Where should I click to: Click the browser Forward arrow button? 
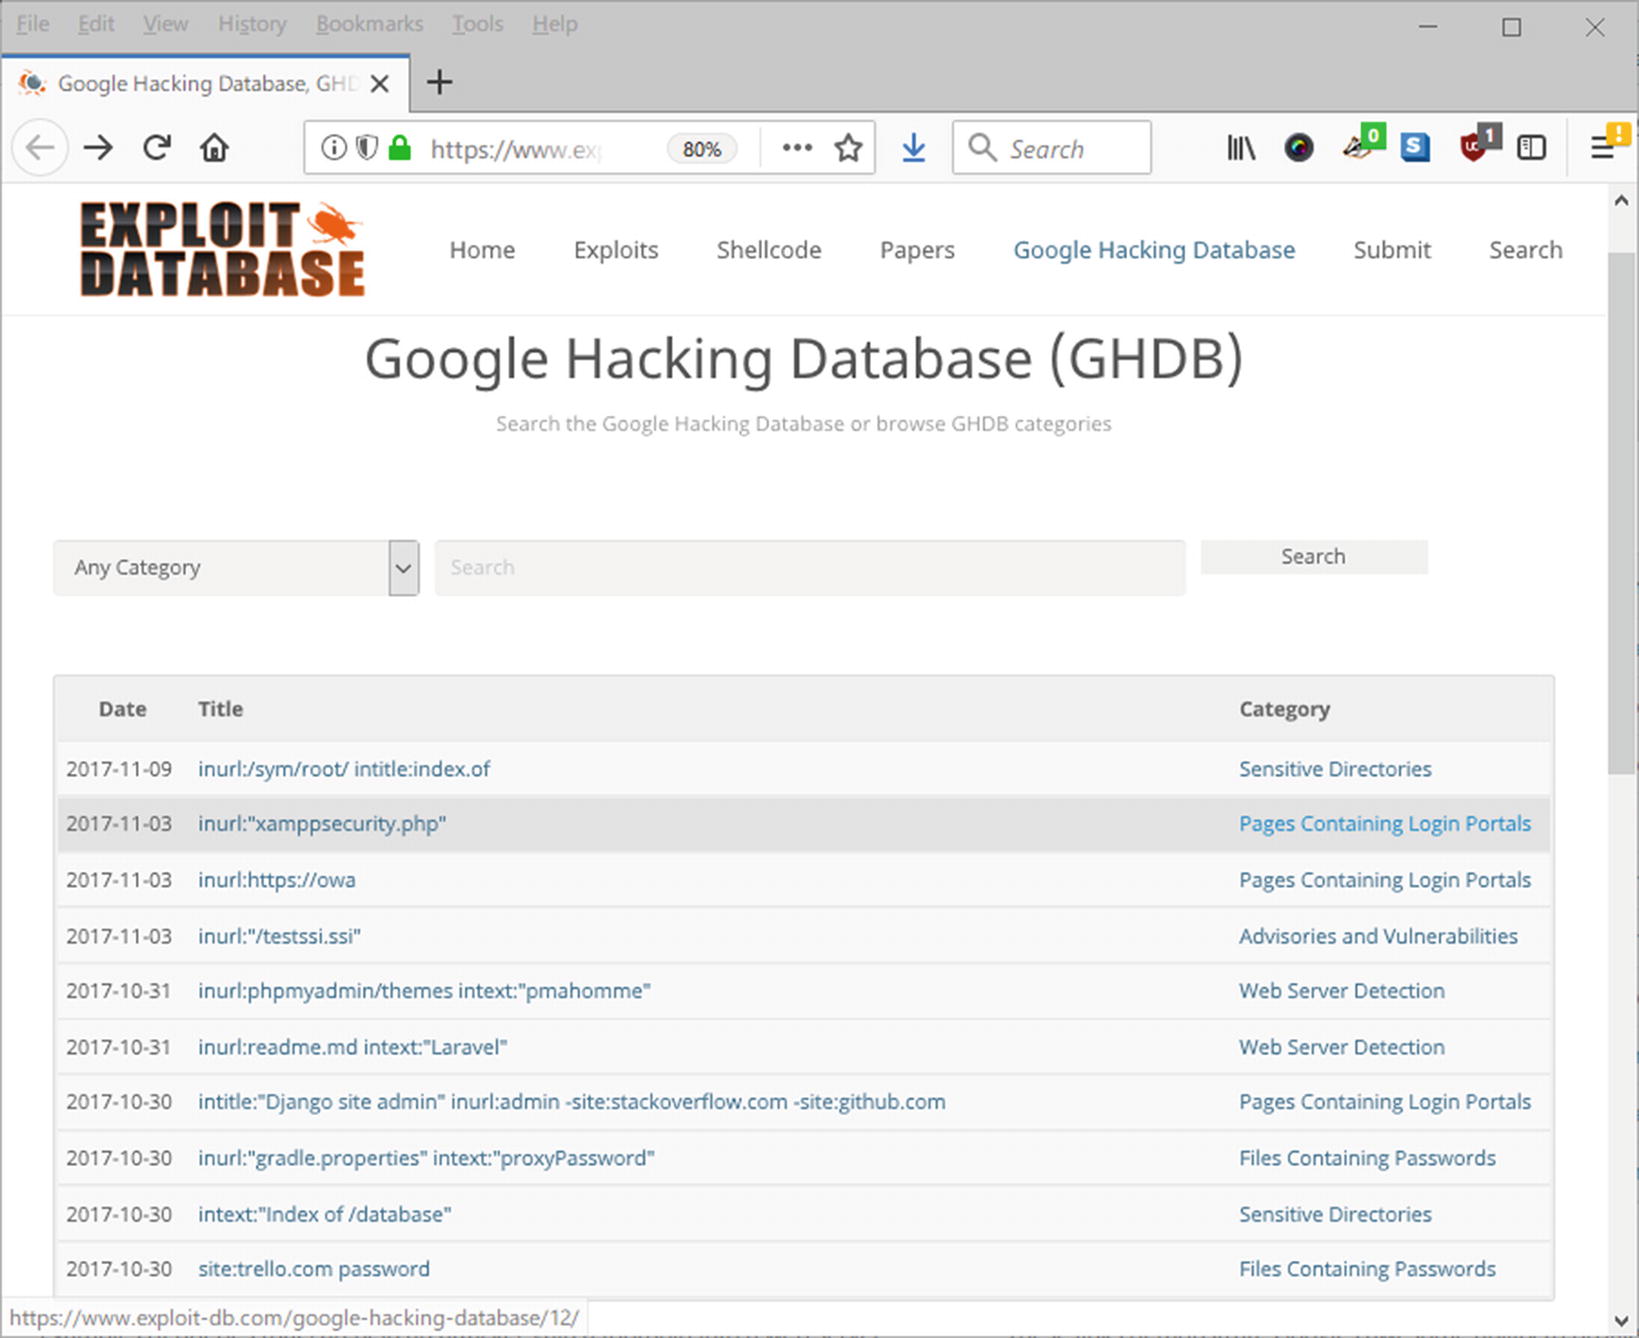98,148
